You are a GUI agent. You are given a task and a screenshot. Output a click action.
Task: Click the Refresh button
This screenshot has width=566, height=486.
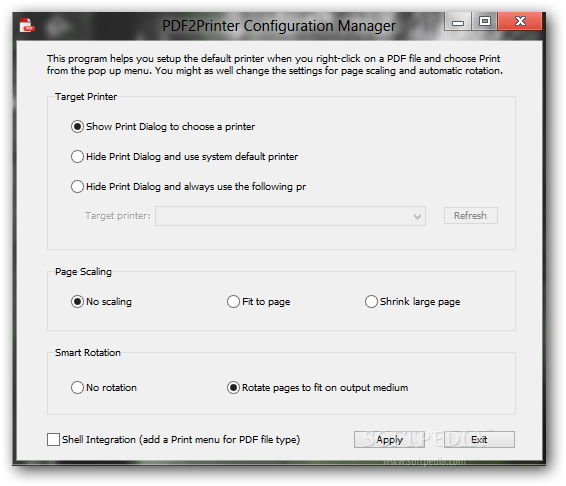(x=471, y=216)
